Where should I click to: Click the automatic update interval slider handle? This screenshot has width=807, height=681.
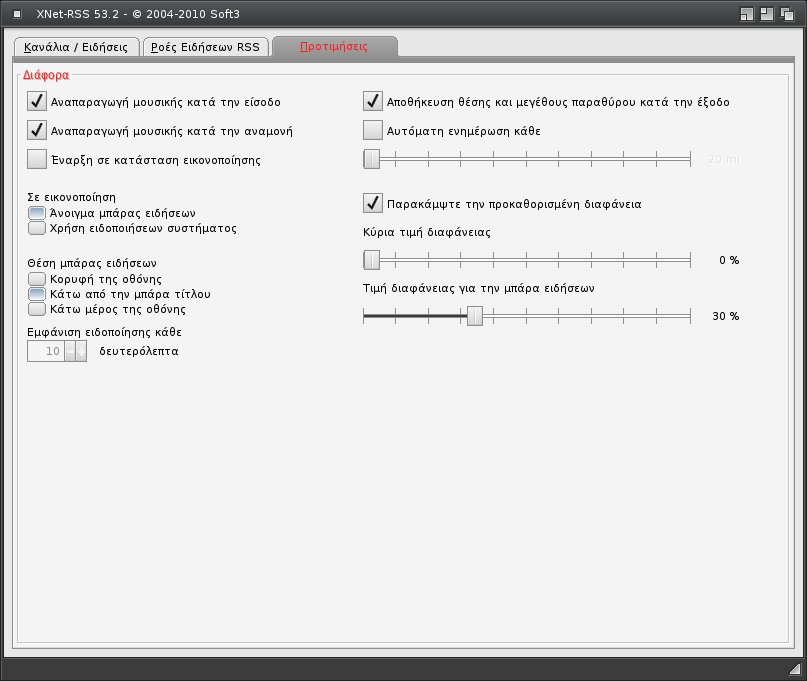coord(371,158)
